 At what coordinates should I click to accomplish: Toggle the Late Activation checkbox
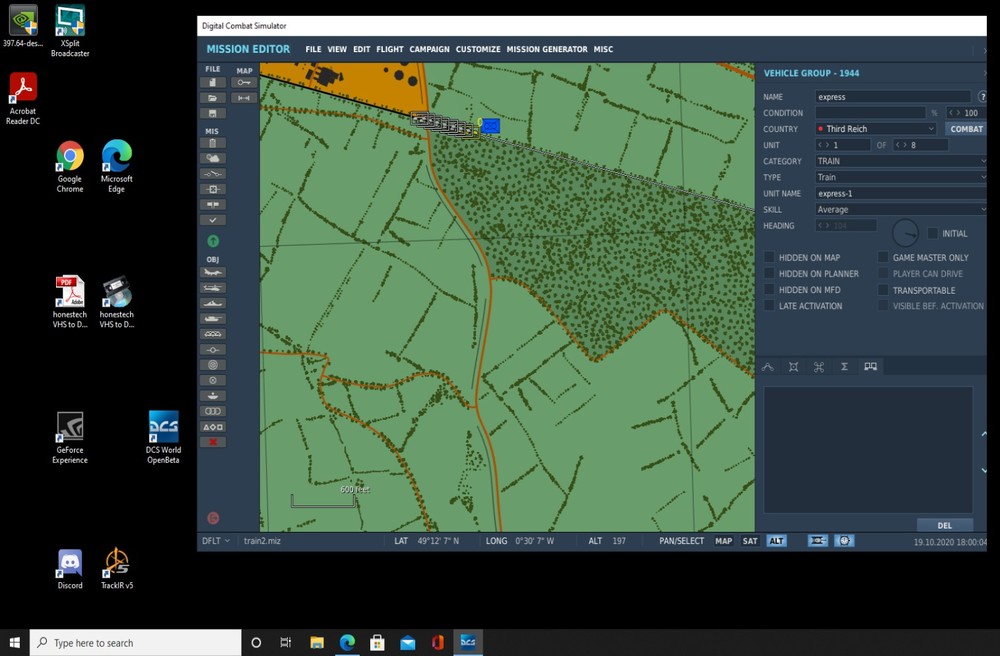[x=769, y=306]
